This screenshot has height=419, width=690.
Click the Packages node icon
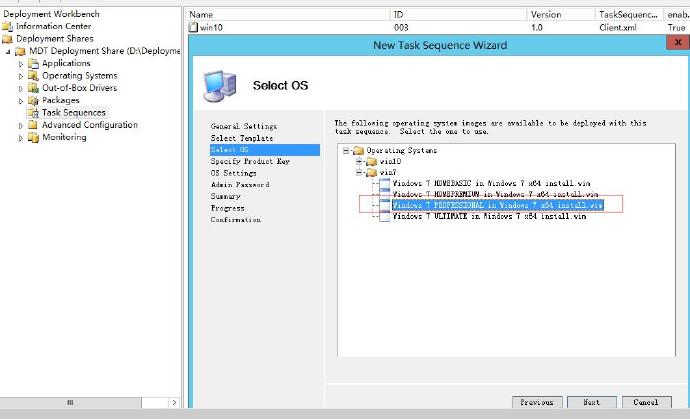(33, 100)
